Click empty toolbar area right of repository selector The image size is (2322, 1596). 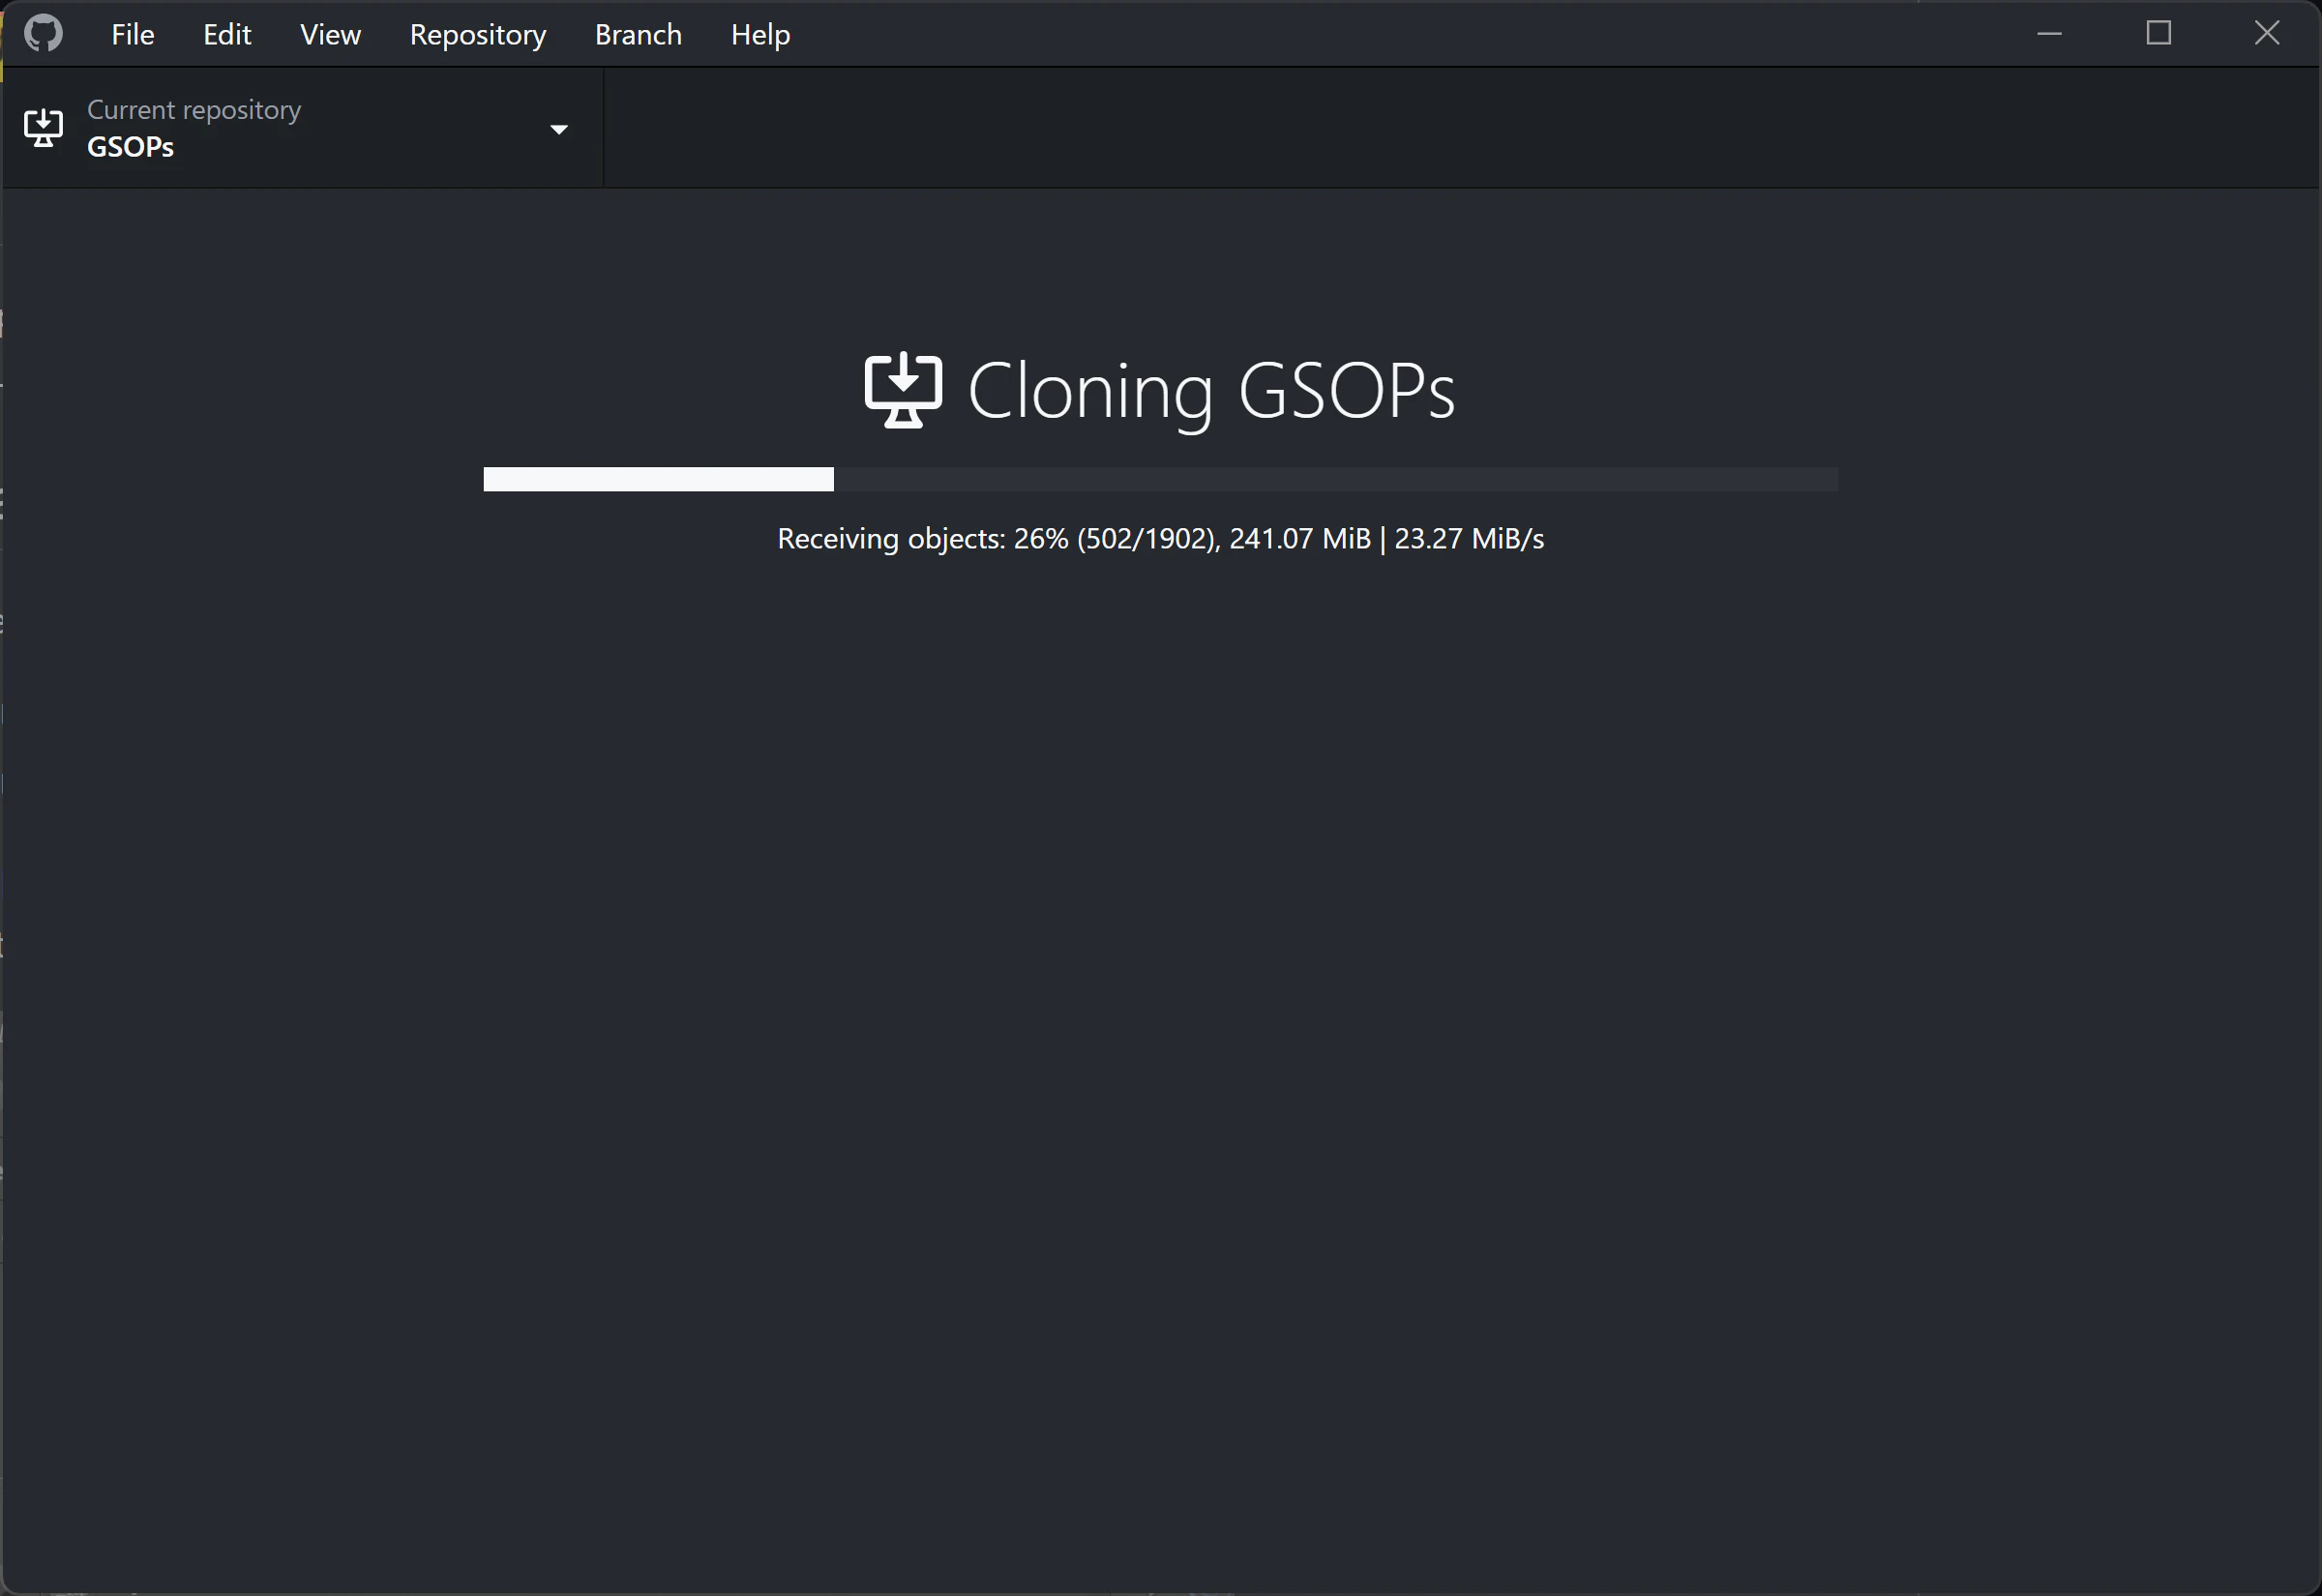tap(1460, 128)
